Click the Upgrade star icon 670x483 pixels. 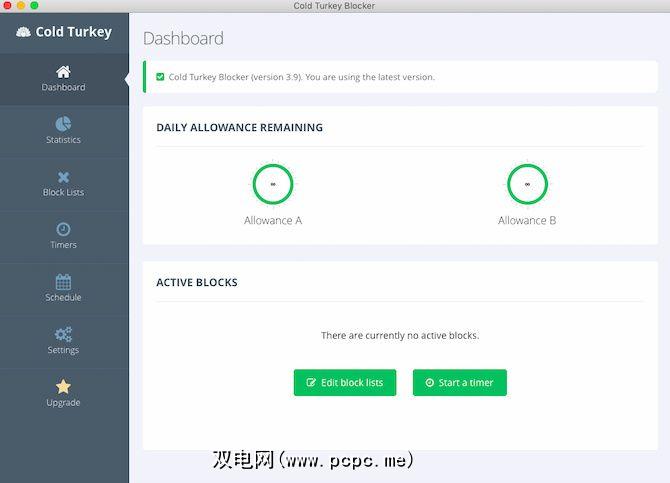click(63, 386)
